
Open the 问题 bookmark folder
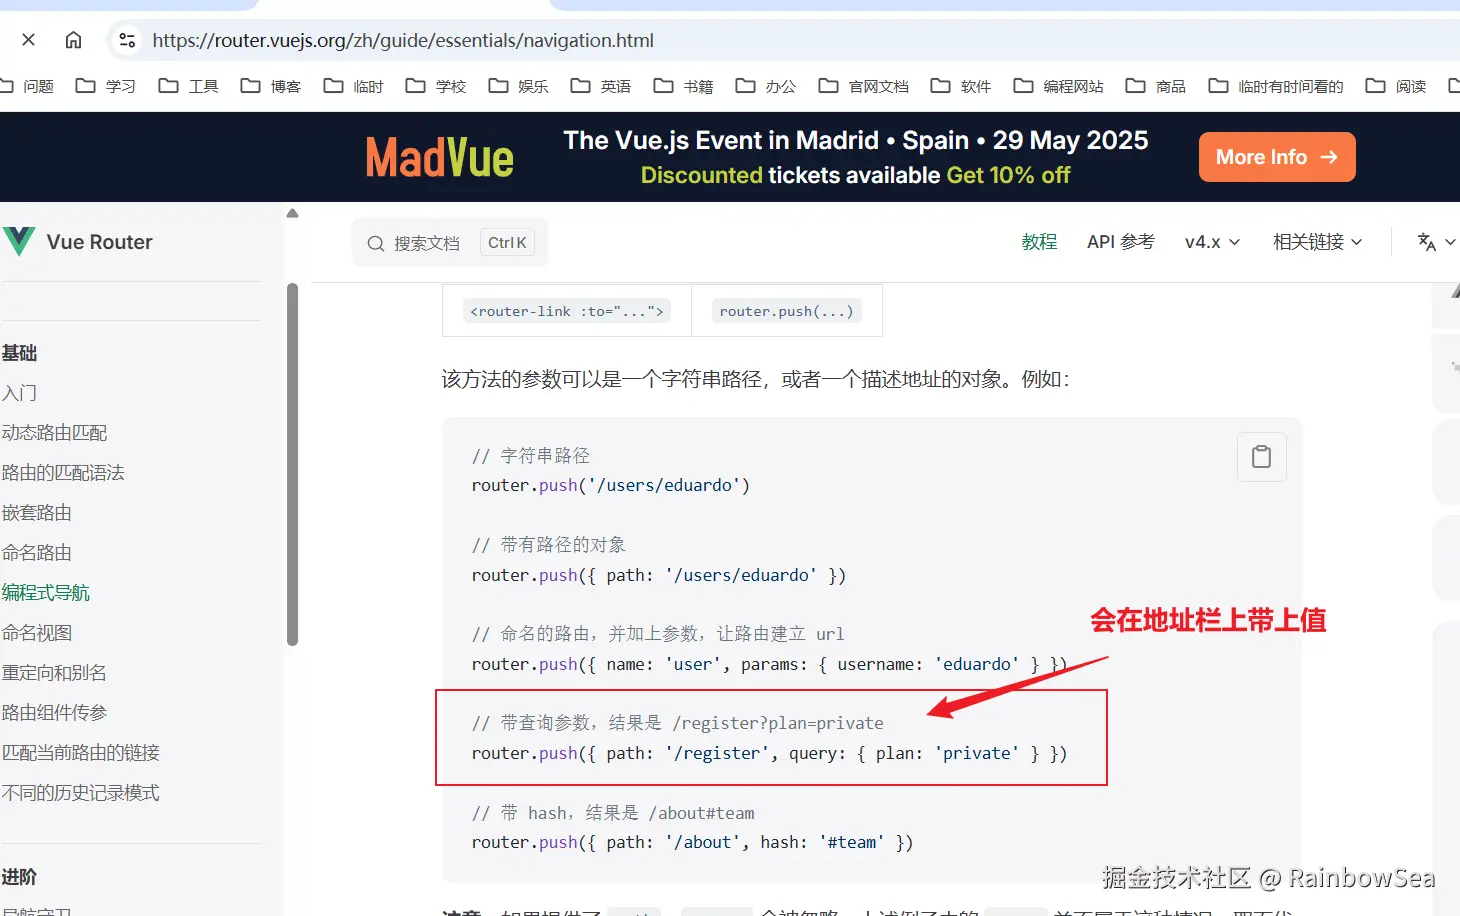click(27, 86)
